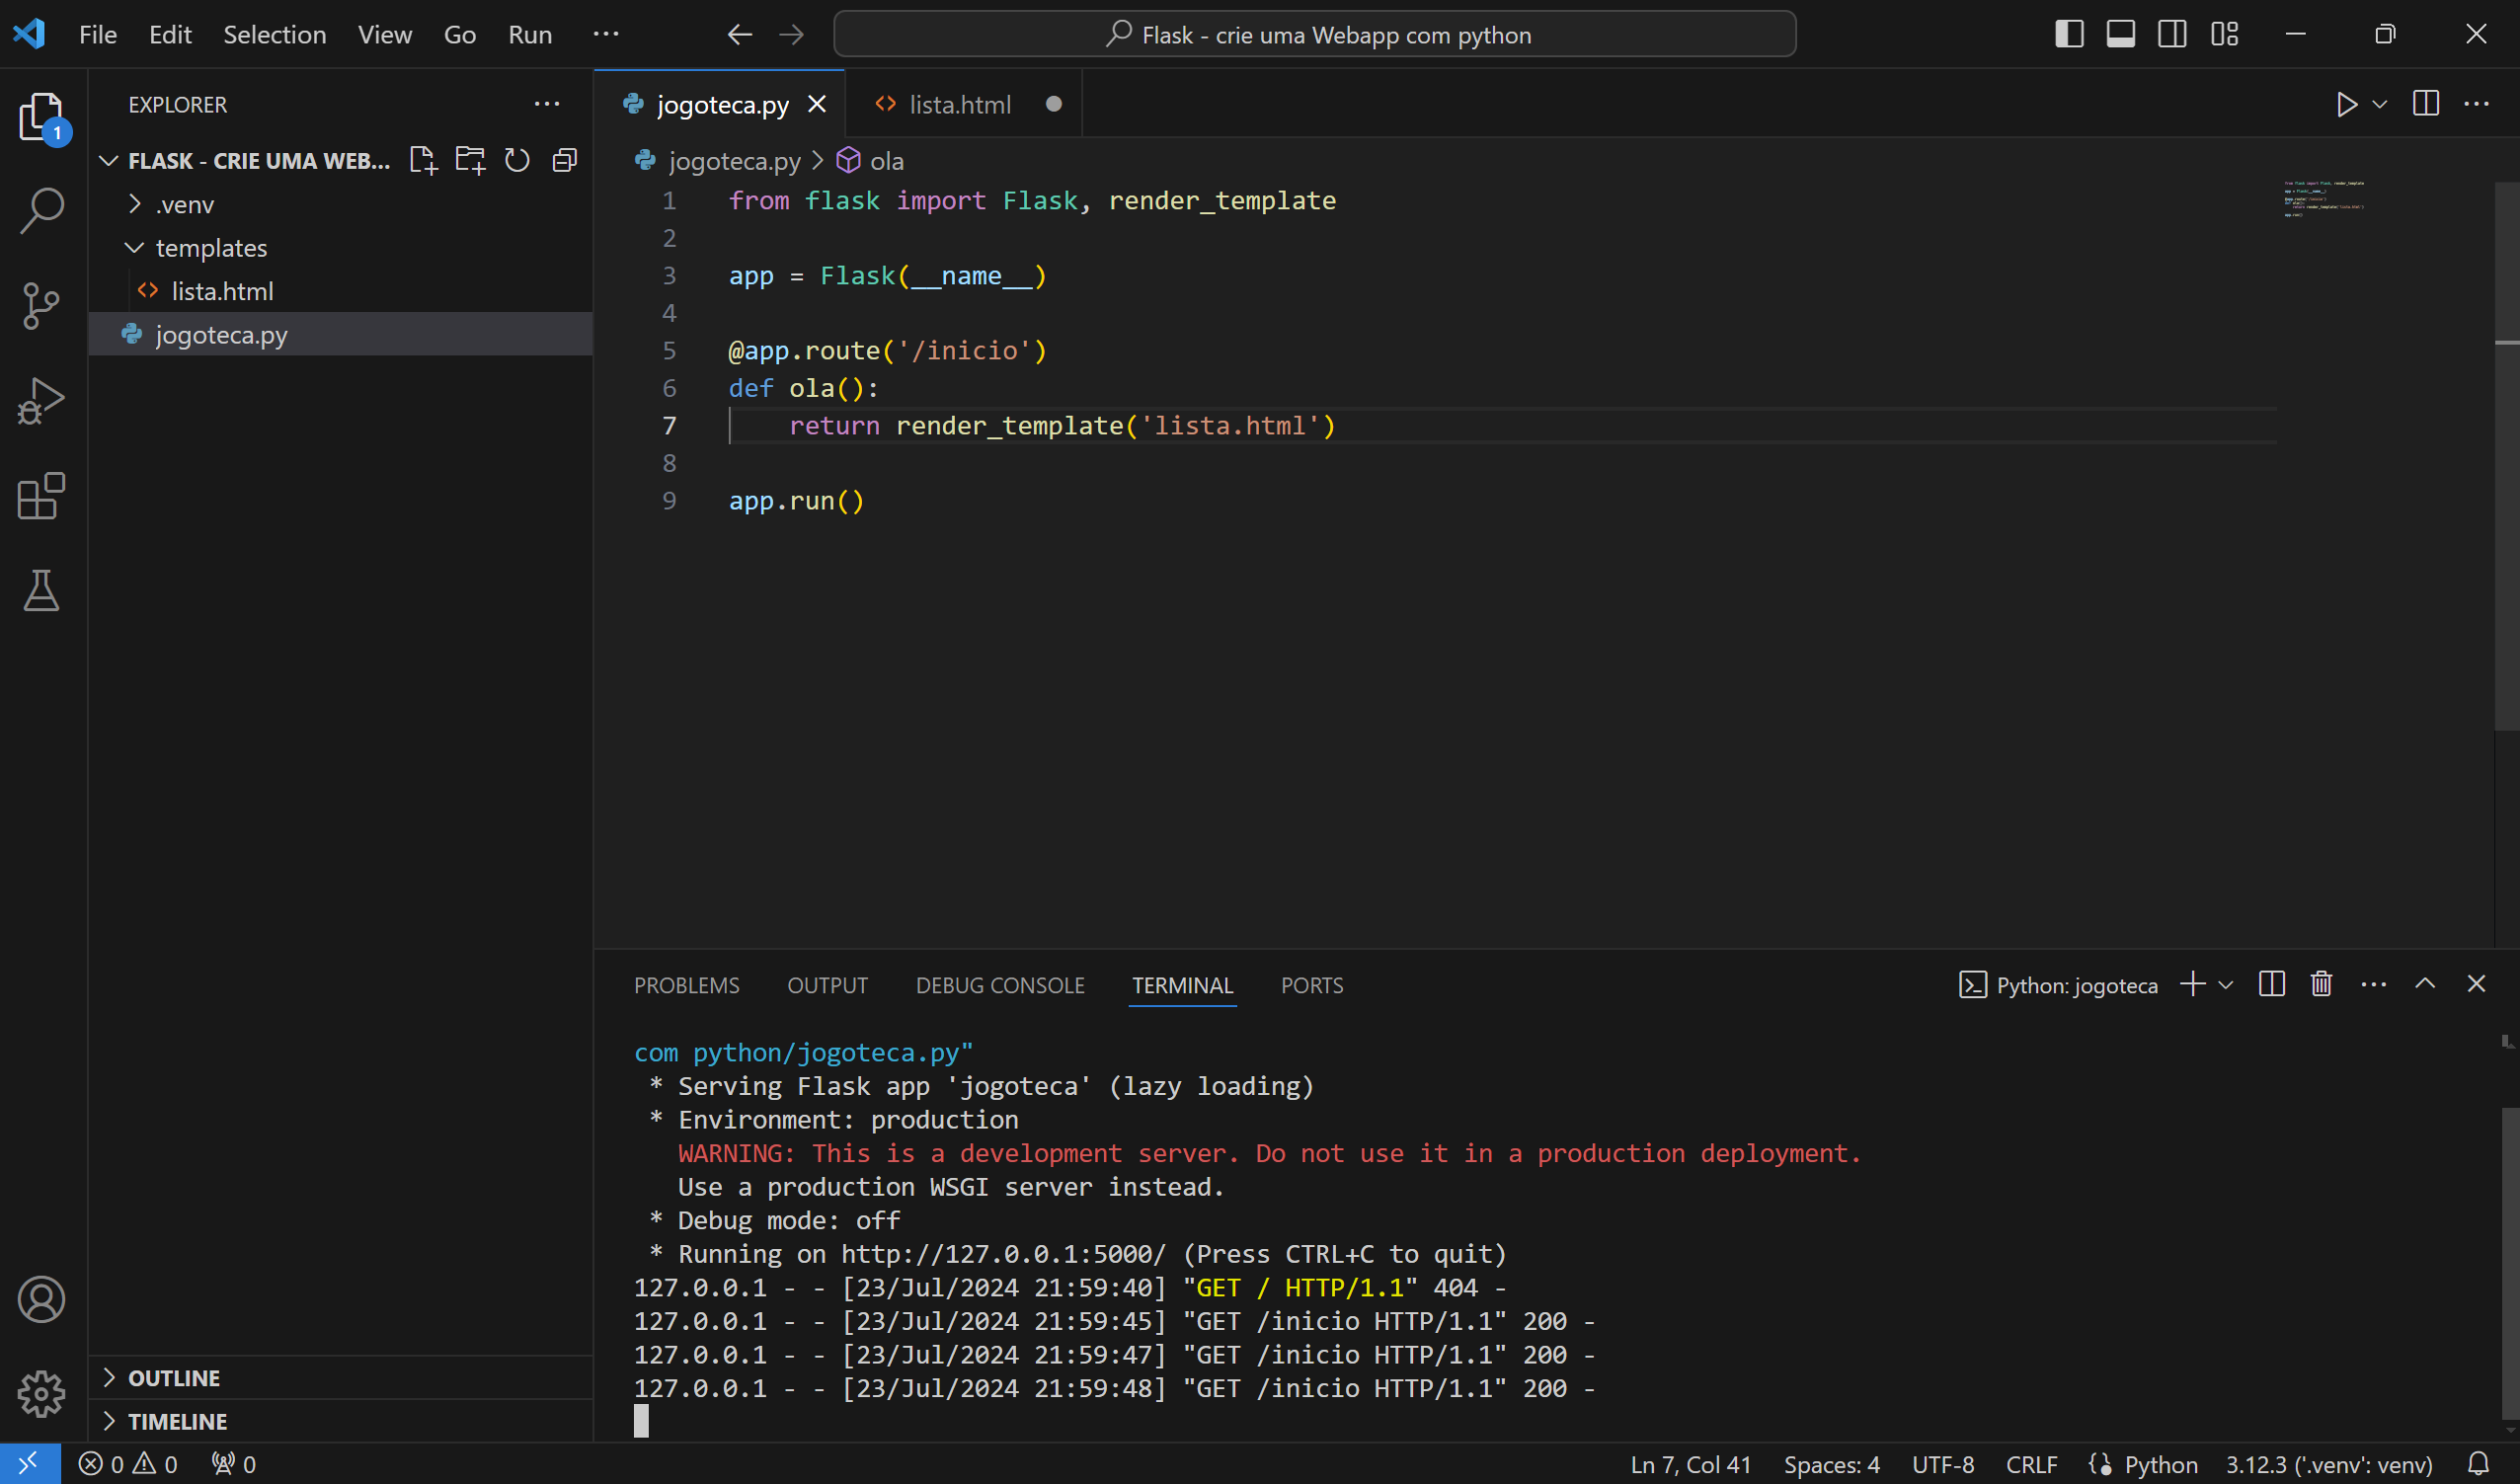This screenshot has height=1484, width=2520.
Task: Click the Split terminal button
Action: click(2271, 984)
